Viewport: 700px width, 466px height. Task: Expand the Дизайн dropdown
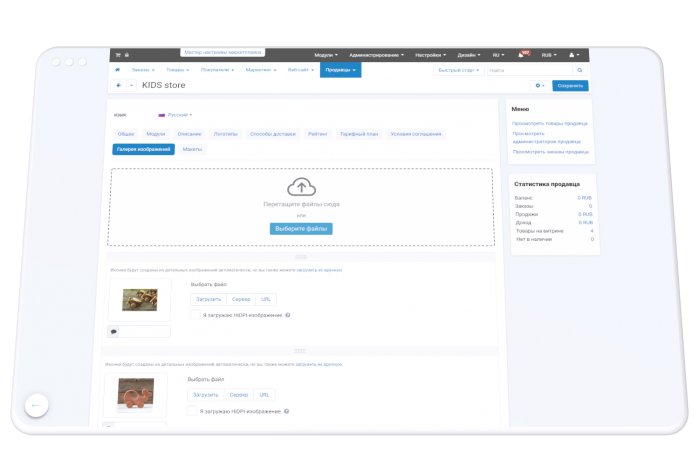[469, 55]
